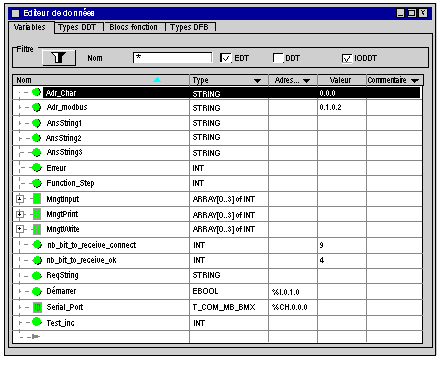
Task: Toggle the EDT checkbox
Action: coord(225,58)
